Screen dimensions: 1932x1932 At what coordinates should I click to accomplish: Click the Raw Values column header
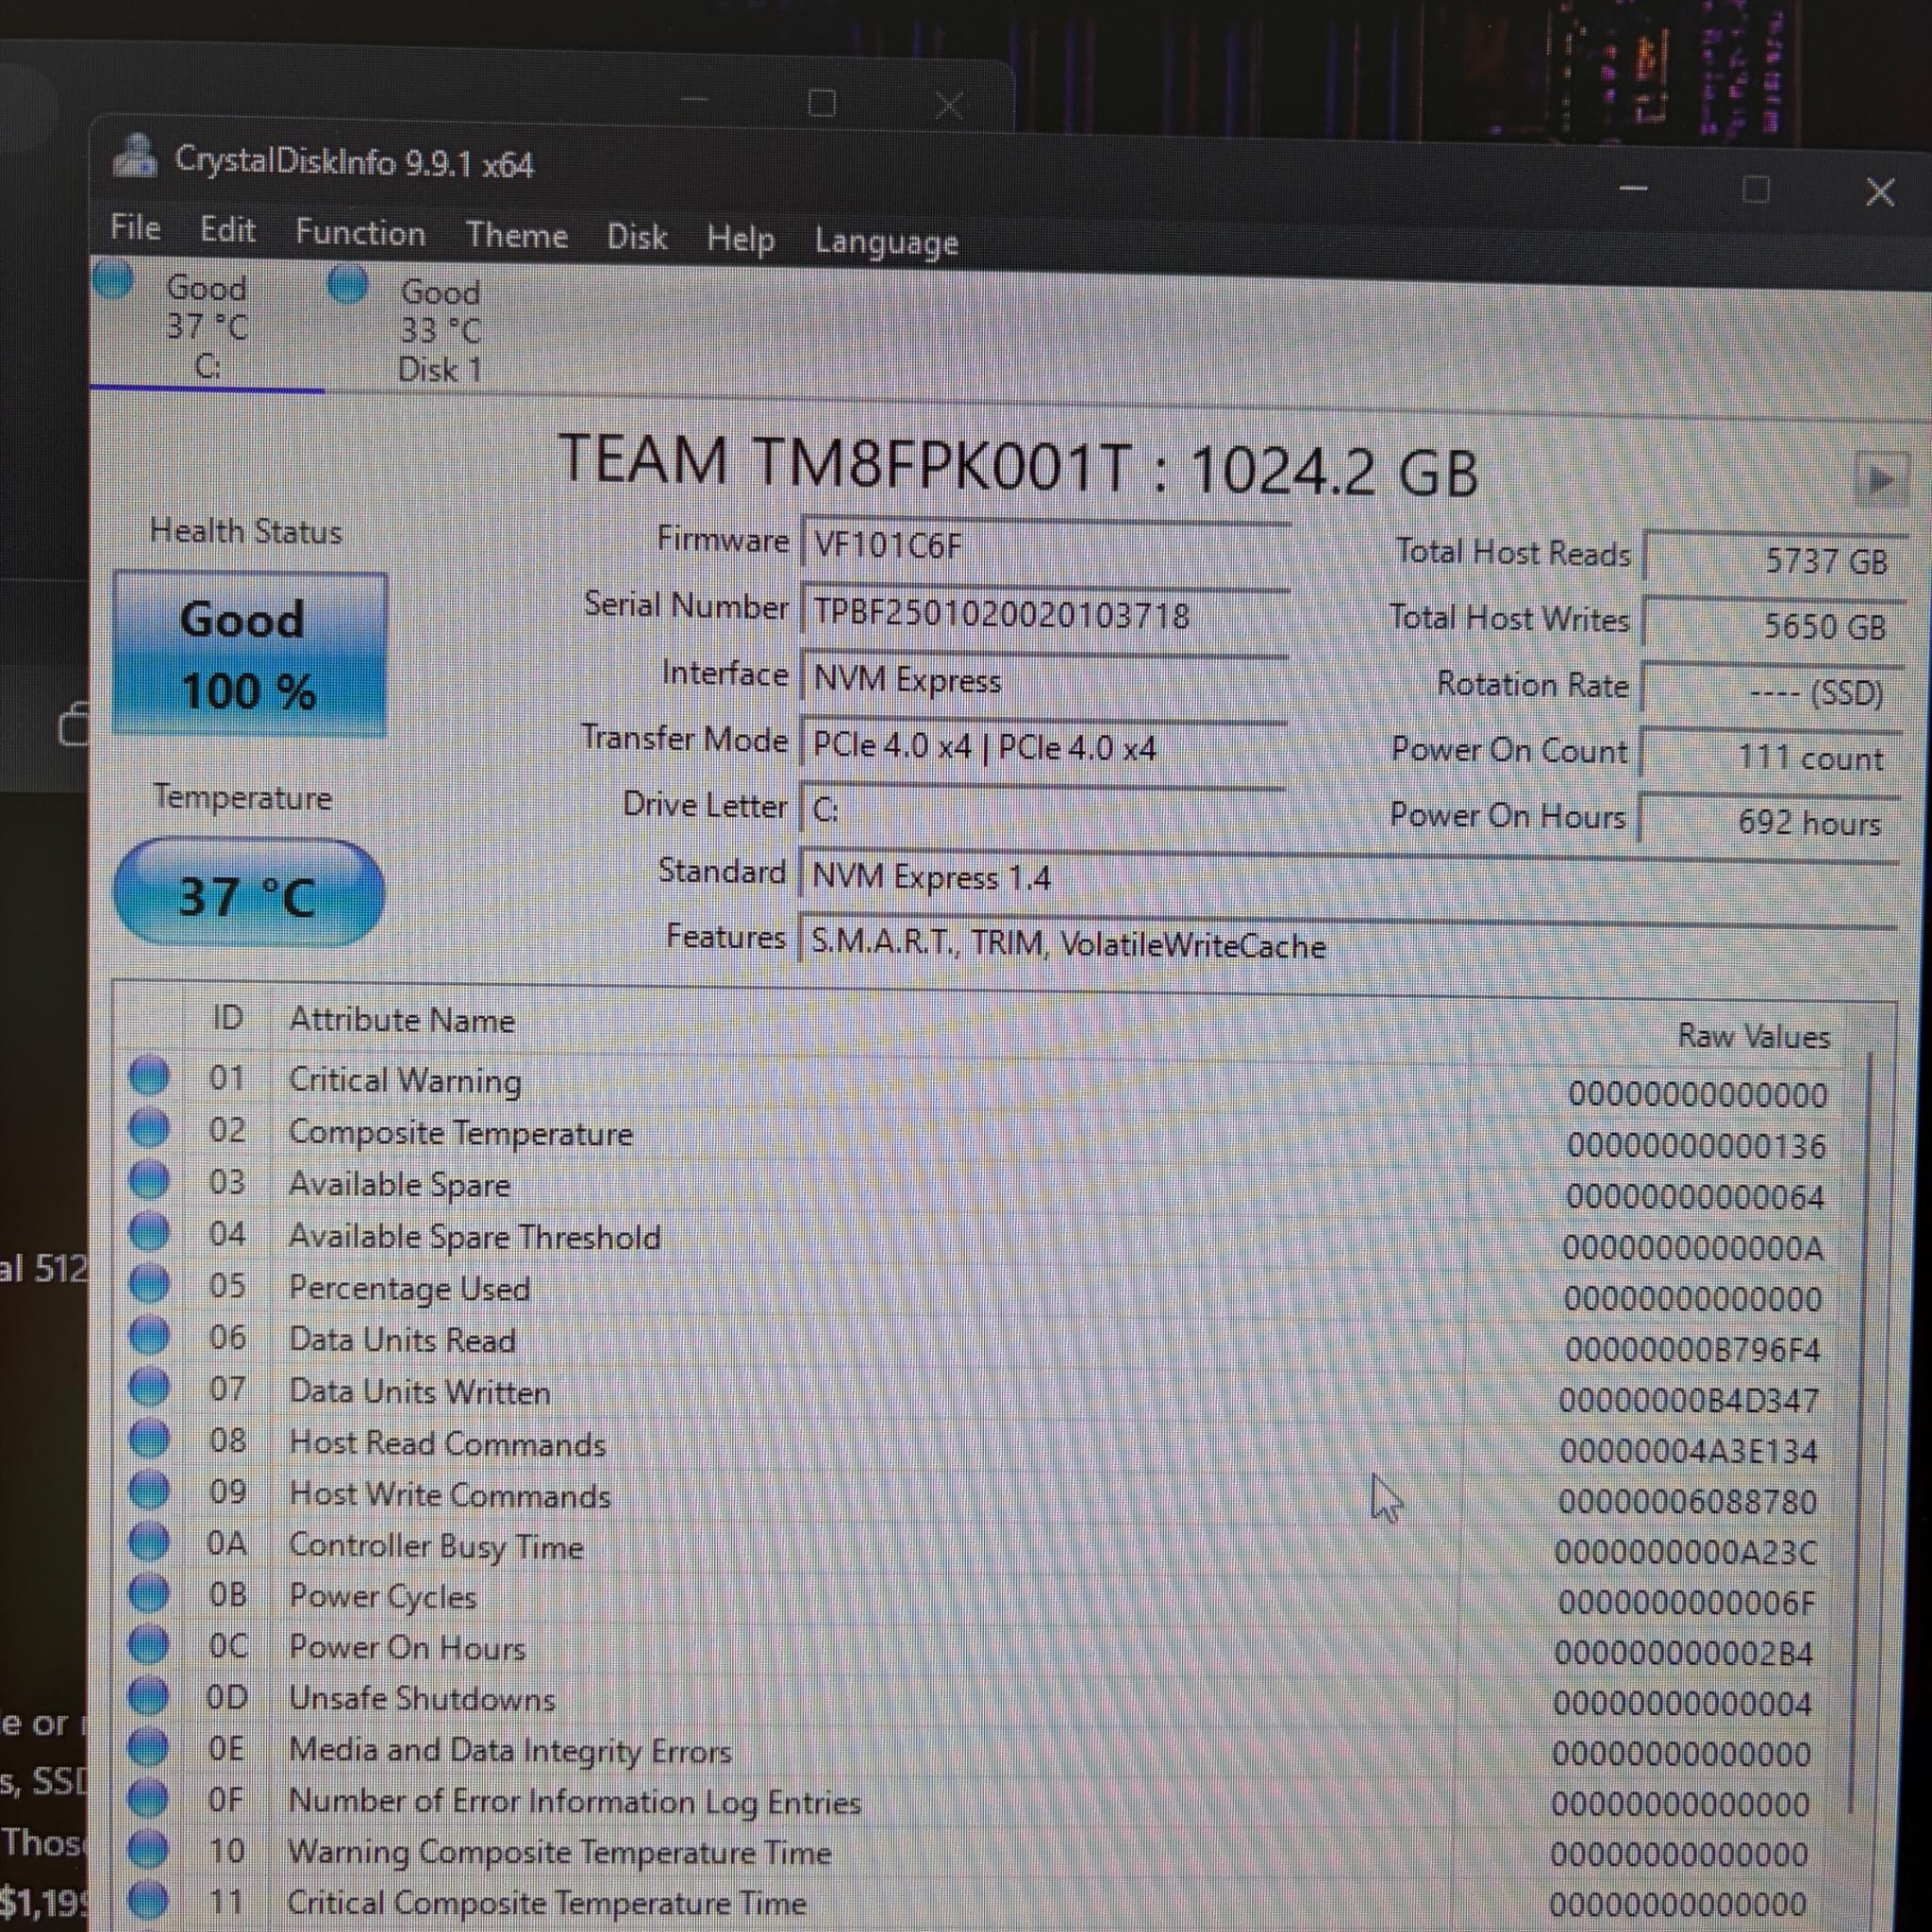coord(1754,1036)
